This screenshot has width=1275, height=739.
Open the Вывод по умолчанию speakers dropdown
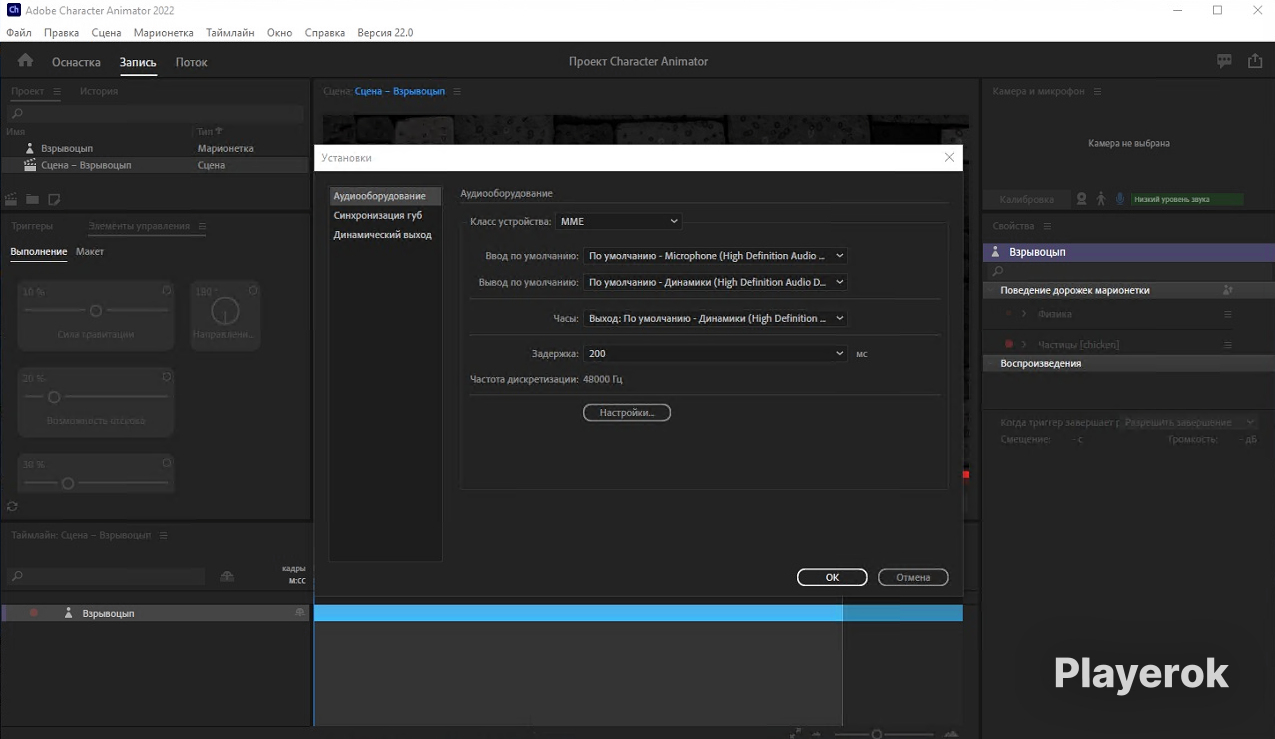(715, 282)
